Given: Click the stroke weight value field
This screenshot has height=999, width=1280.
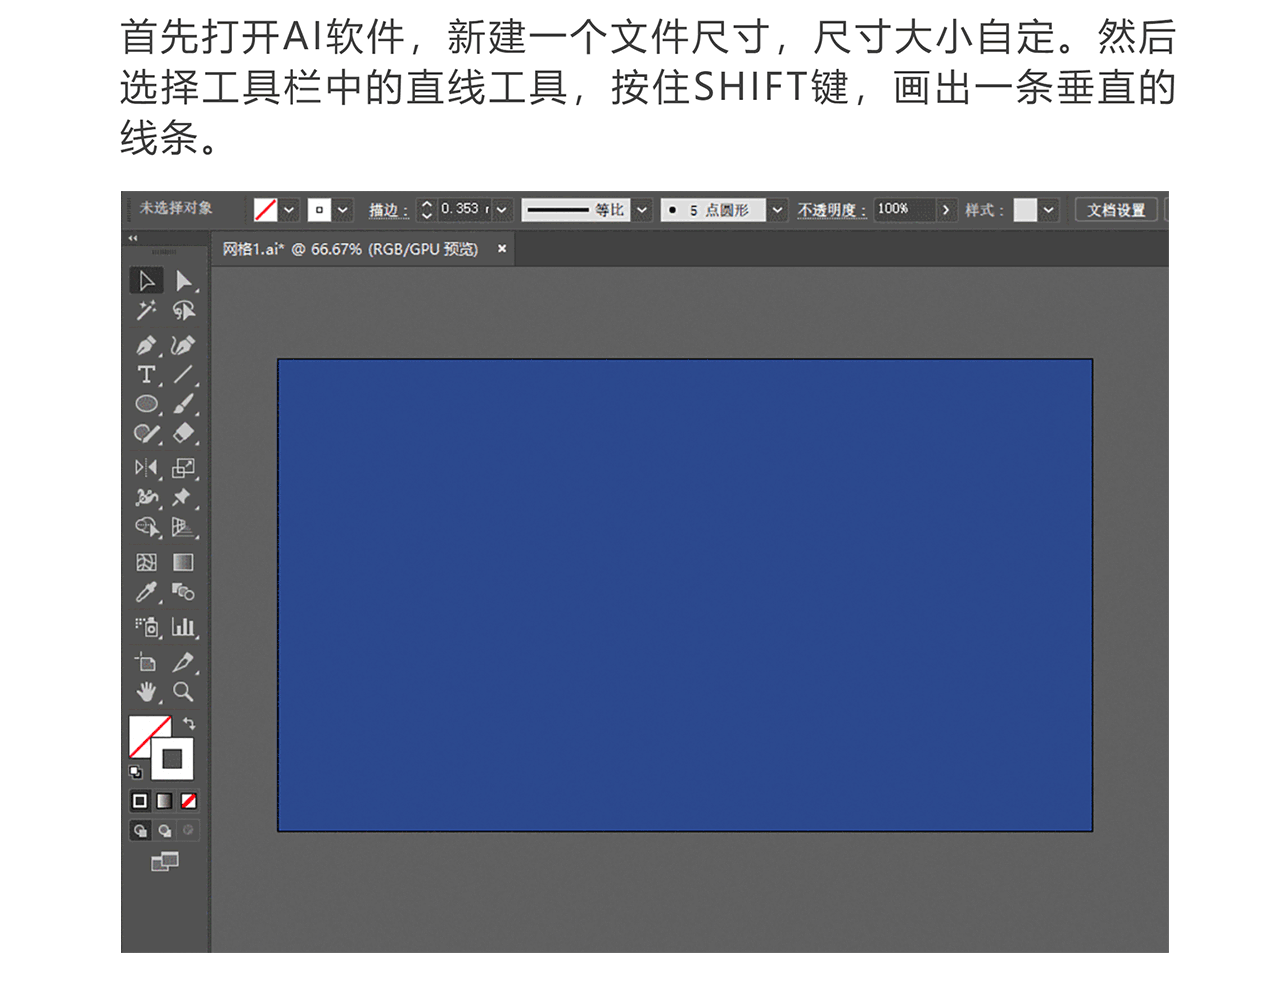Looking at the screenshot, I should pos(464,209).
